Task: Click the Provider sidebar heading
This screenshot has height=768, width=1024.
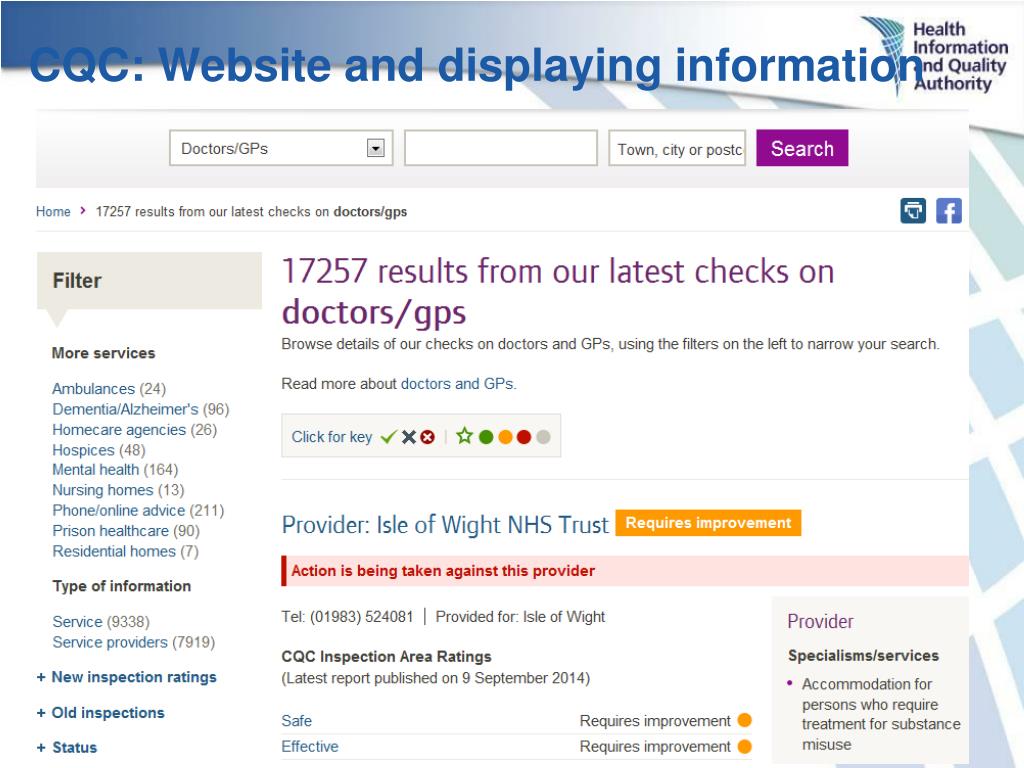Action: (820, 621)
